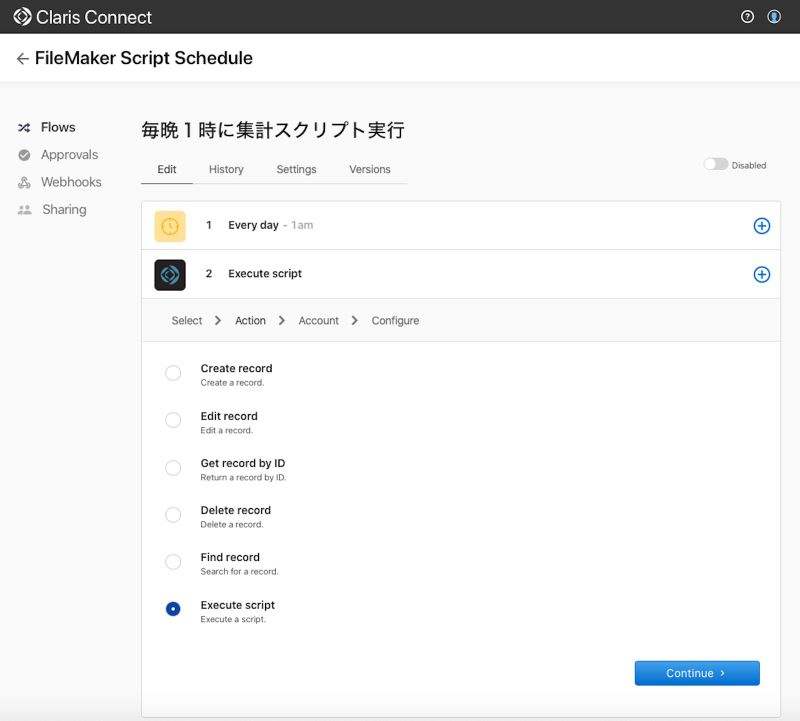Select the Get record by ID option
800x721 pixels.
[x=173, y=467]
